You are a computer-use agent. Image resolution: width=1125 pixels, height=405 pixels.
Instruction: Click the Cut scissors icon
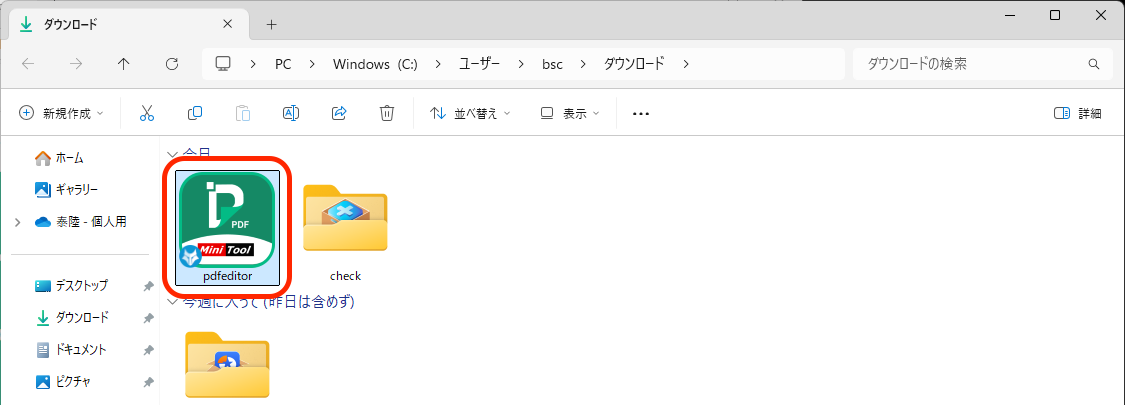click(x=147, y=113)
